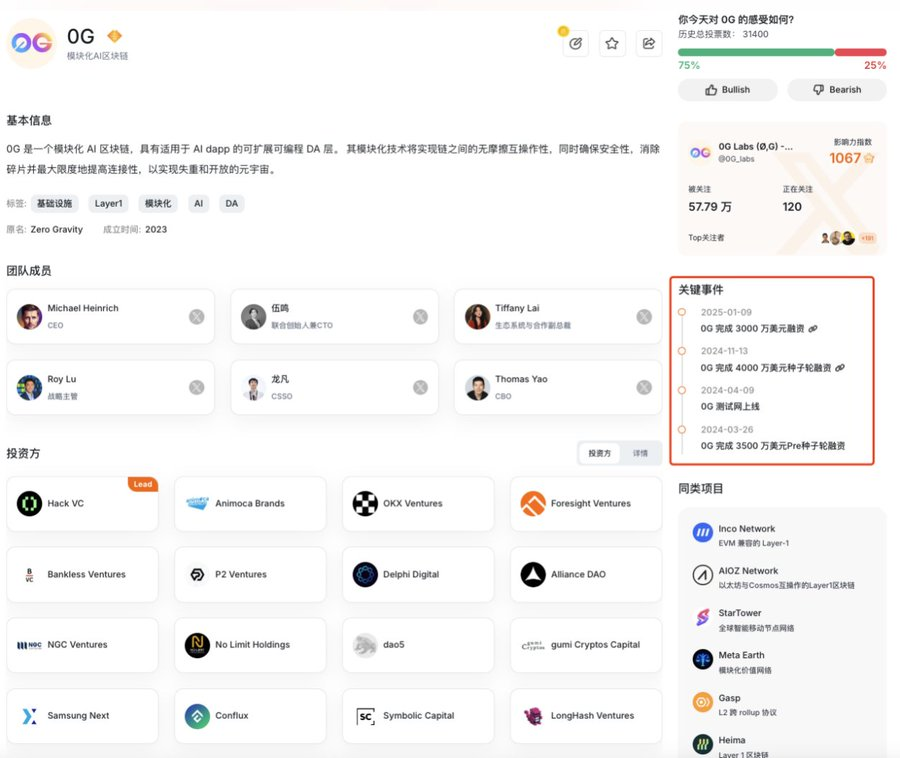This screenshot has width=900, height=758.
Task: Open the P2 Ventures investor card
Action: 250,574
